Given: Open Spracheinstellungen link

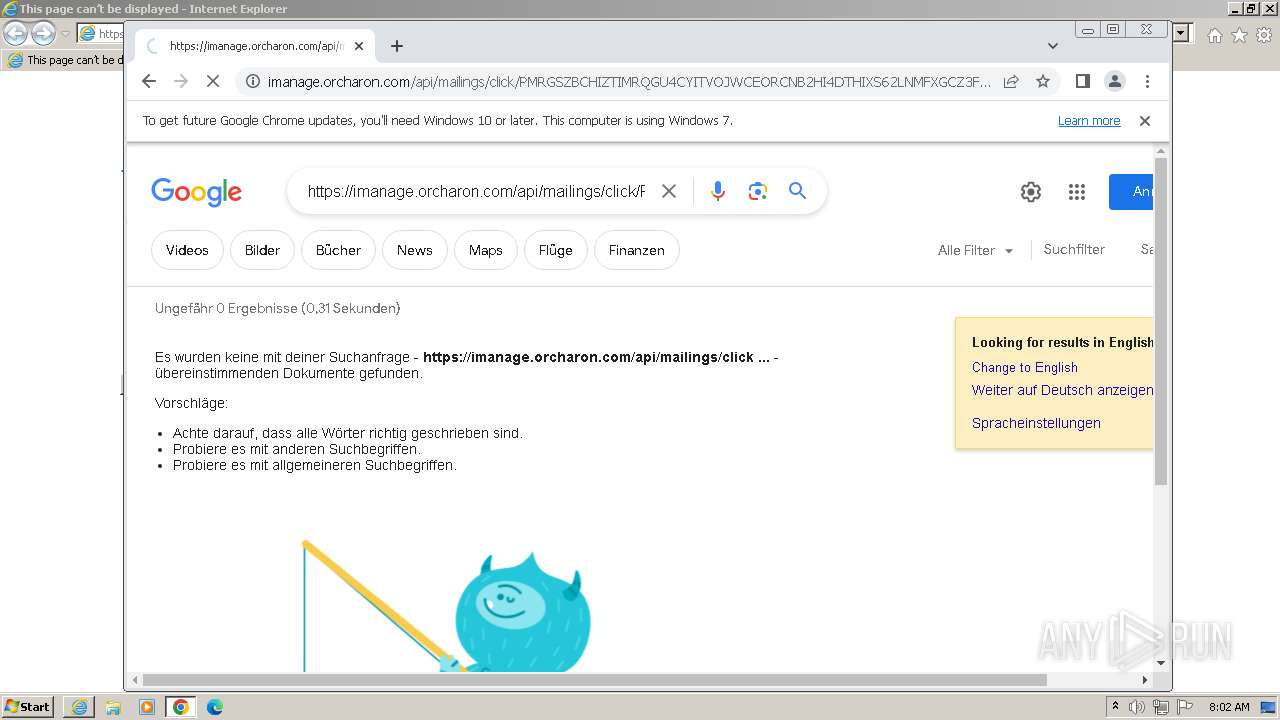Looking at the screenshot, I should coord(1036,423).
